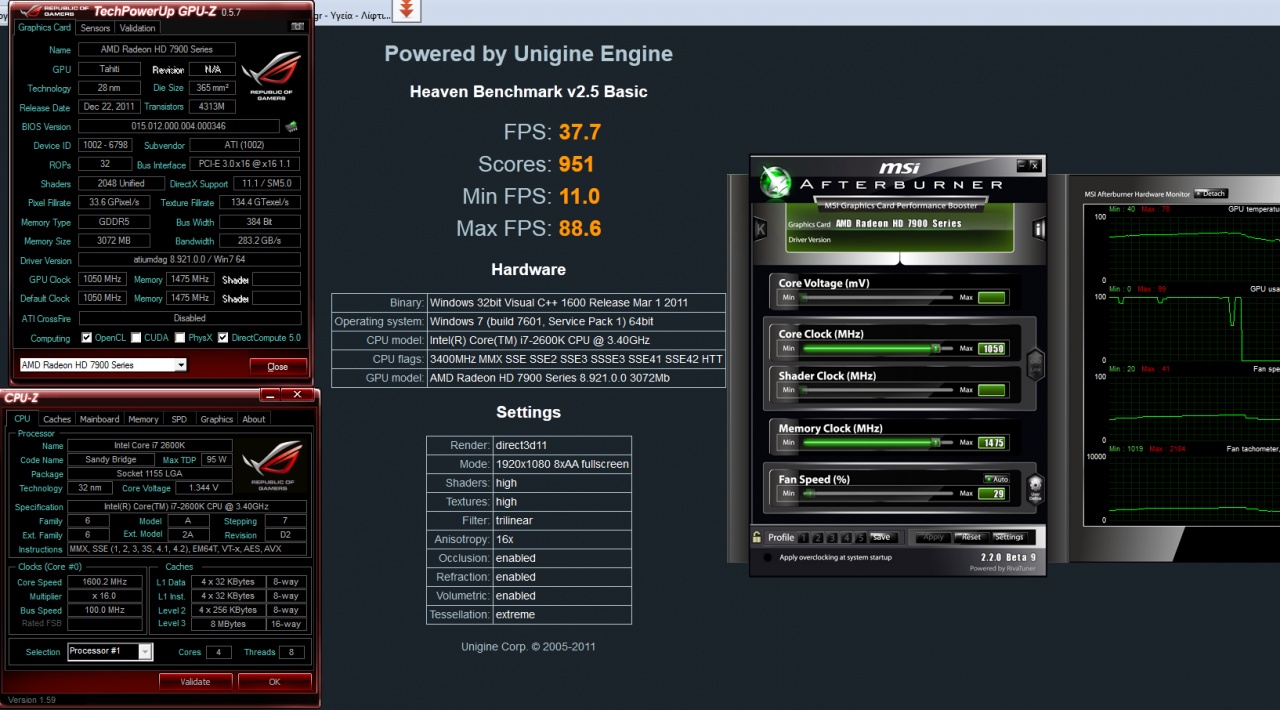Switch to the Sensors tab in GPU-Z
This screenshot has height=710, width=1280.
pyautogui.click(x=95, y=28)
